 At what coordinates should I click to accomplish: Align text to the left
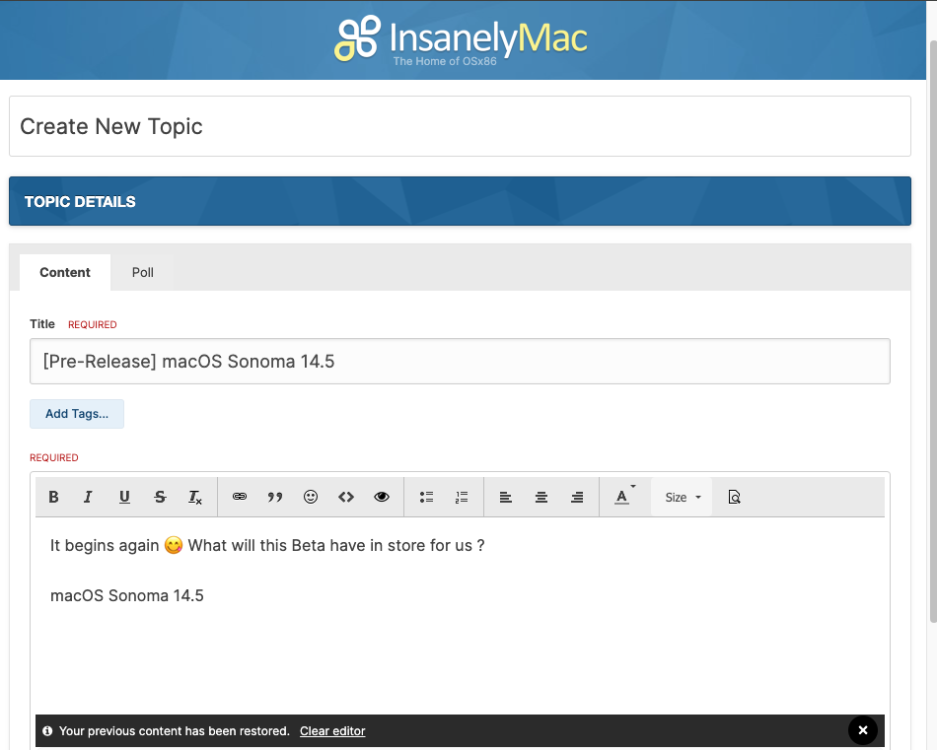coord(506,497)
